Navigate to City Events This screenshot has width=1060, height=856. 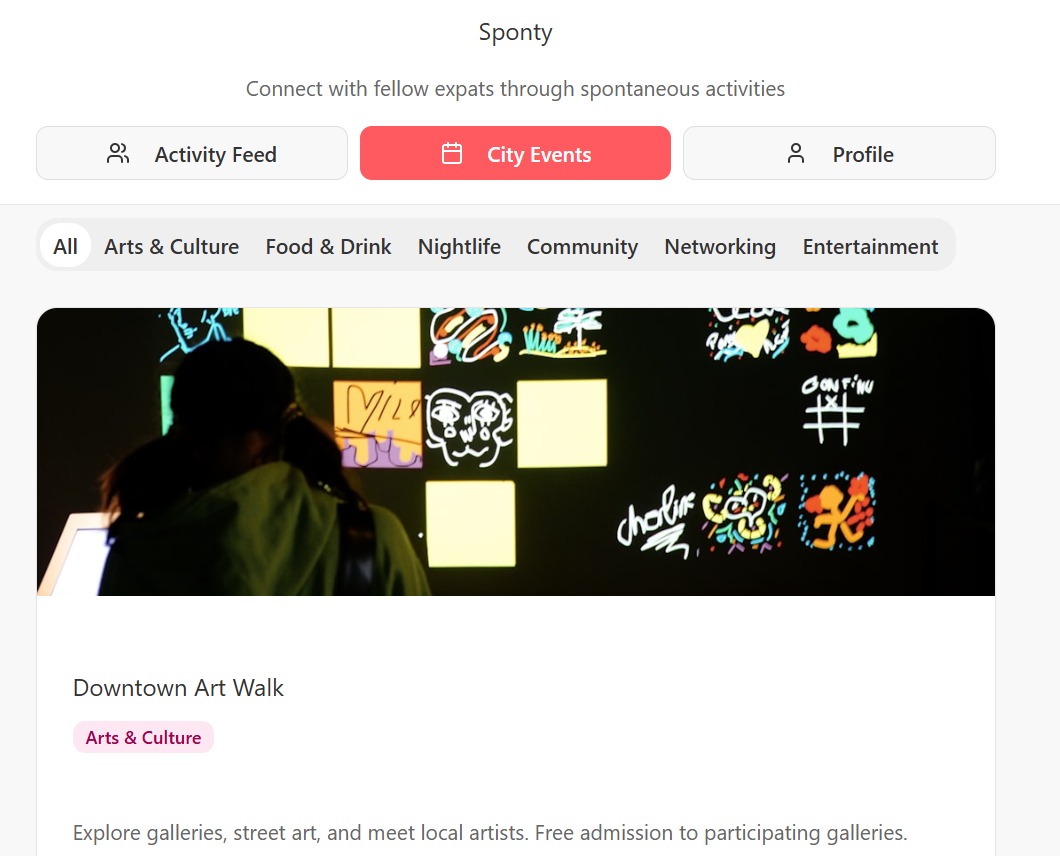(x=515, y=153)
